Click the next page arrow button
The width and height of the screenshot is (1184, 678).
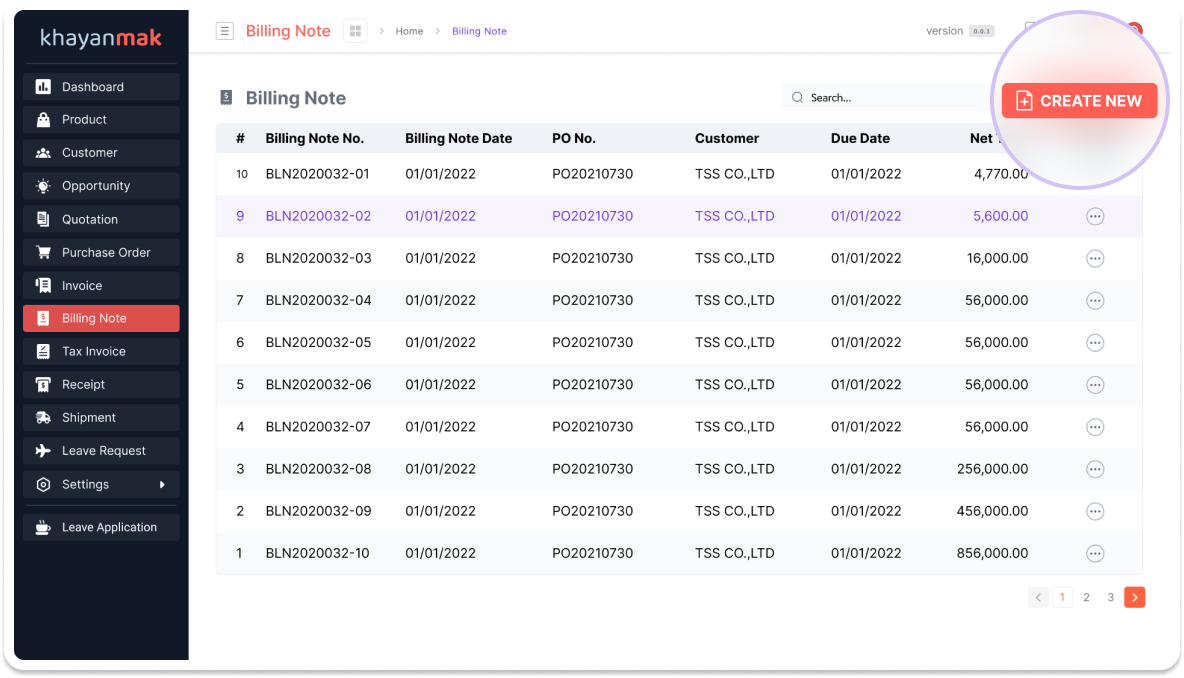click(x=1134, y=597)
